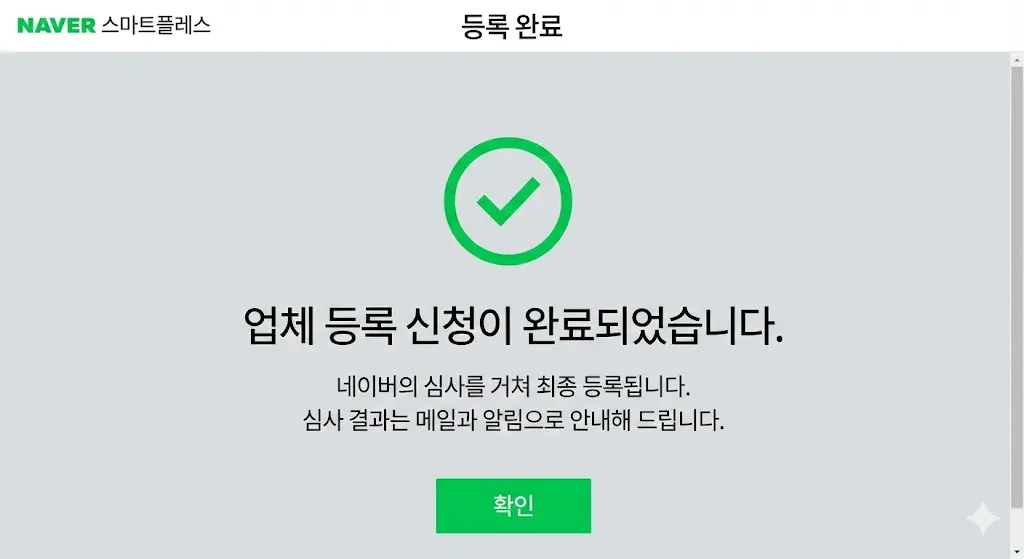This screenshot has width=1024, height=559.
Task: Click the green checkmark circle icon
Action: (x=508, y=201)
